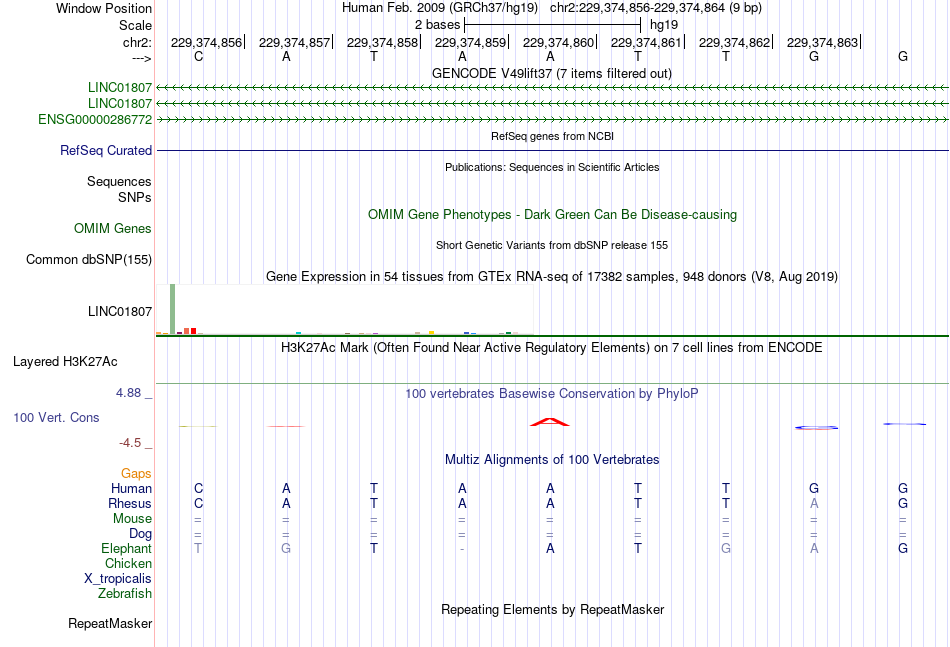Click the red PhyloP conservation peak
Screen dimensions: 950x647
[x=550, y=422]
